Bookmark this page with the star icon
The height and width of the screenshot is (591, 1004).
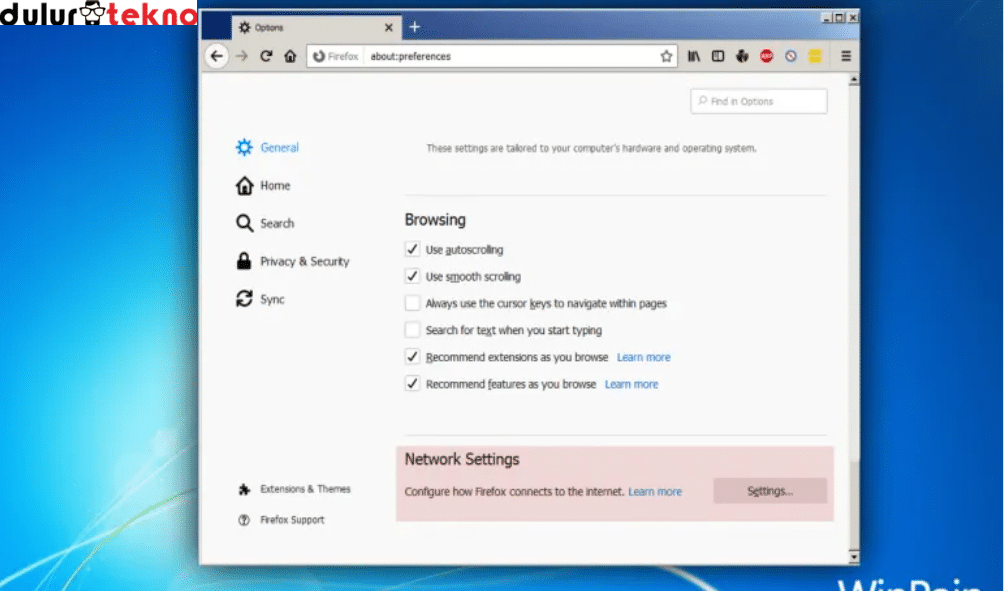666,56
